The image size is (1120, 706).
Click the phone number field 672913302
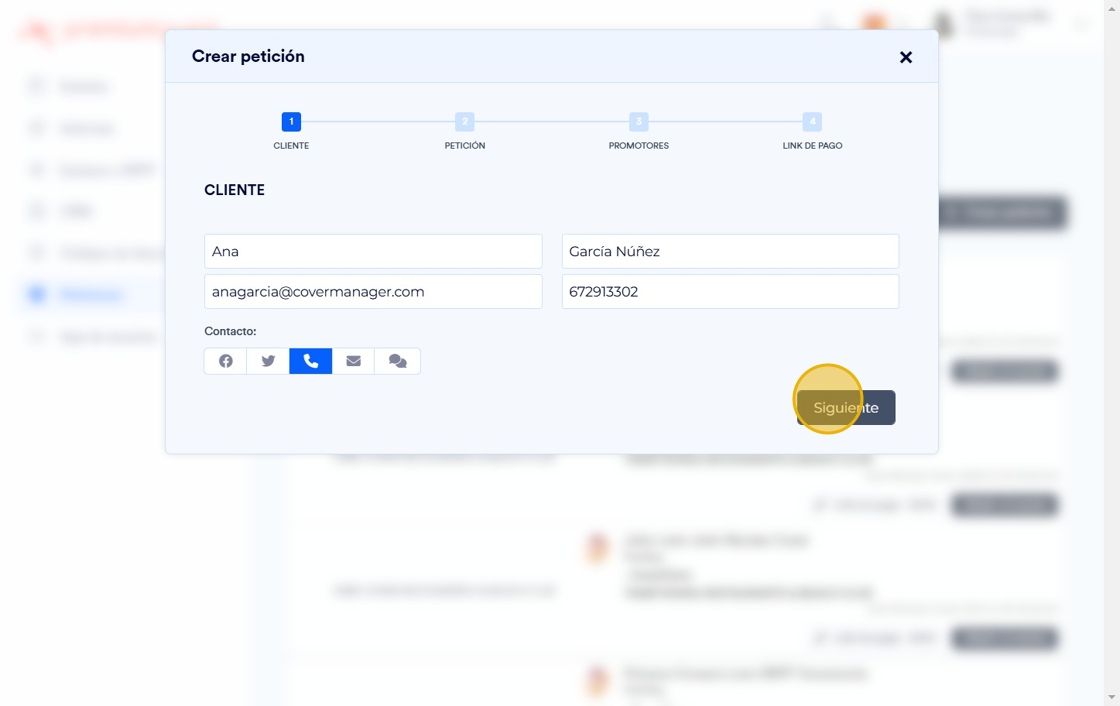tap(730, 292)
